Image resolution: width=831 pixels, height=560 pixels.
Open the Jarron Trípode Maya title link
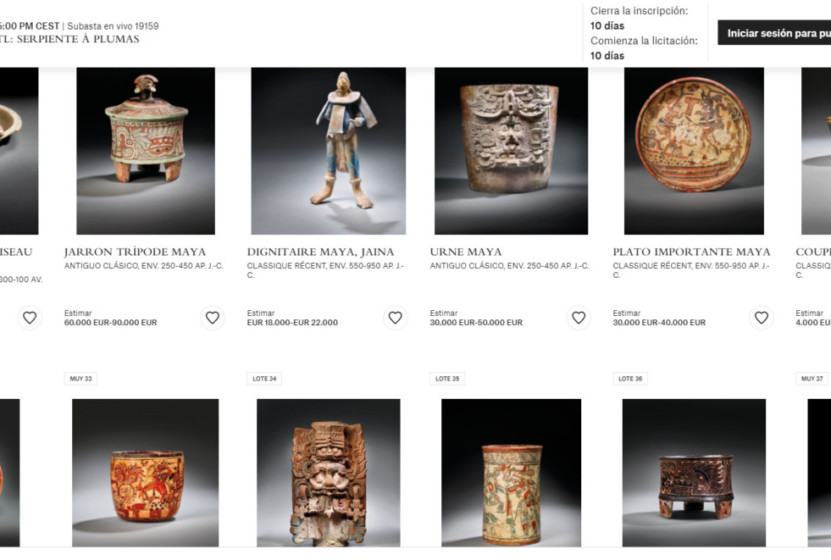pyautogui.click(x=135, y=252)
